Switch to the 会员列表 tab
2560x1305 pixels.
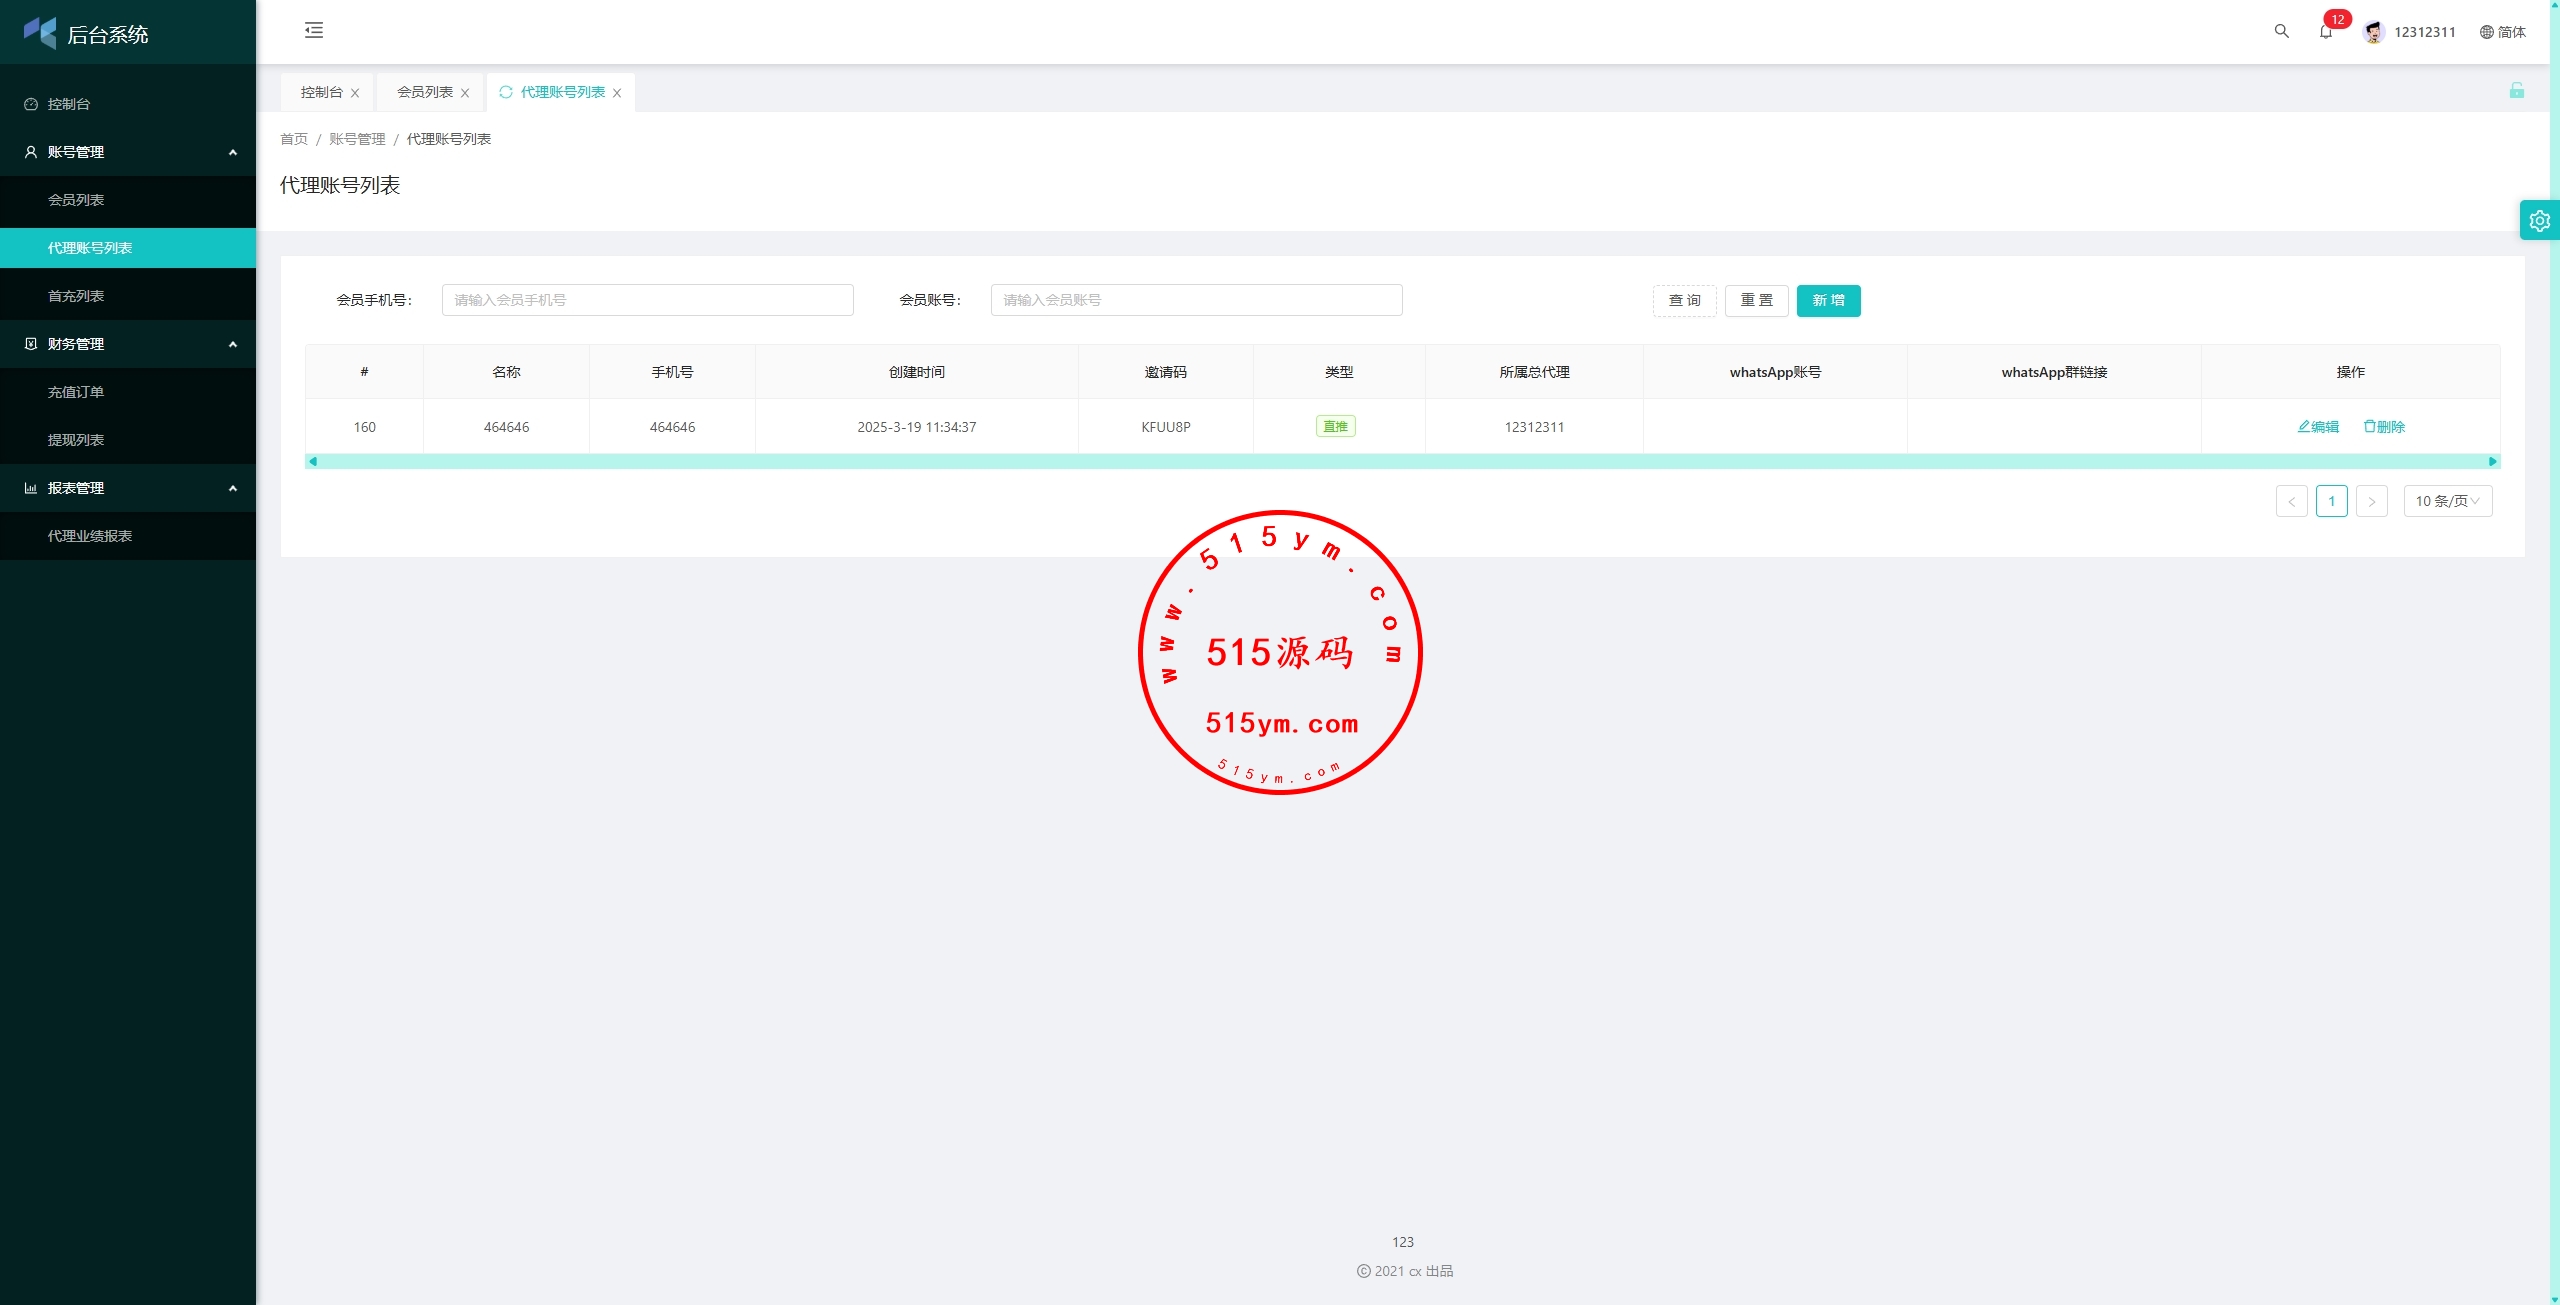(x=424, y=92)
